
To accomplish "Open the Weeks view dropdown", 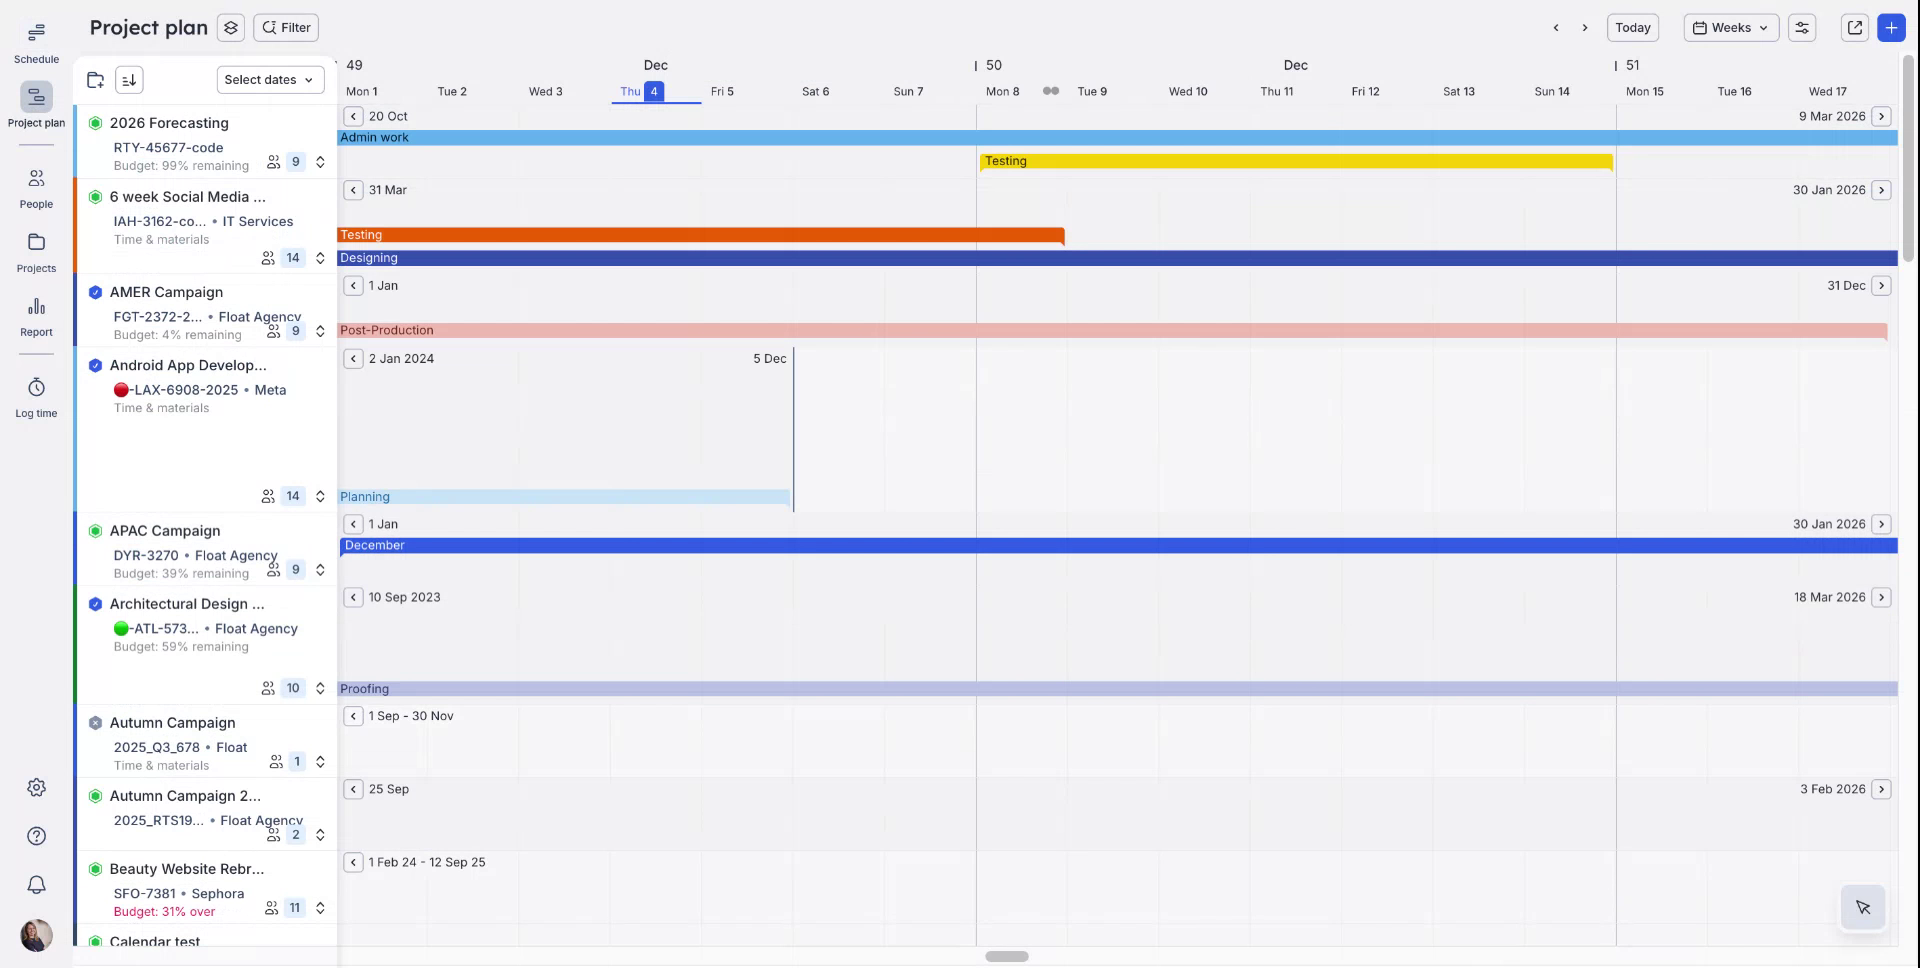I will click(x=1730, y=28).
